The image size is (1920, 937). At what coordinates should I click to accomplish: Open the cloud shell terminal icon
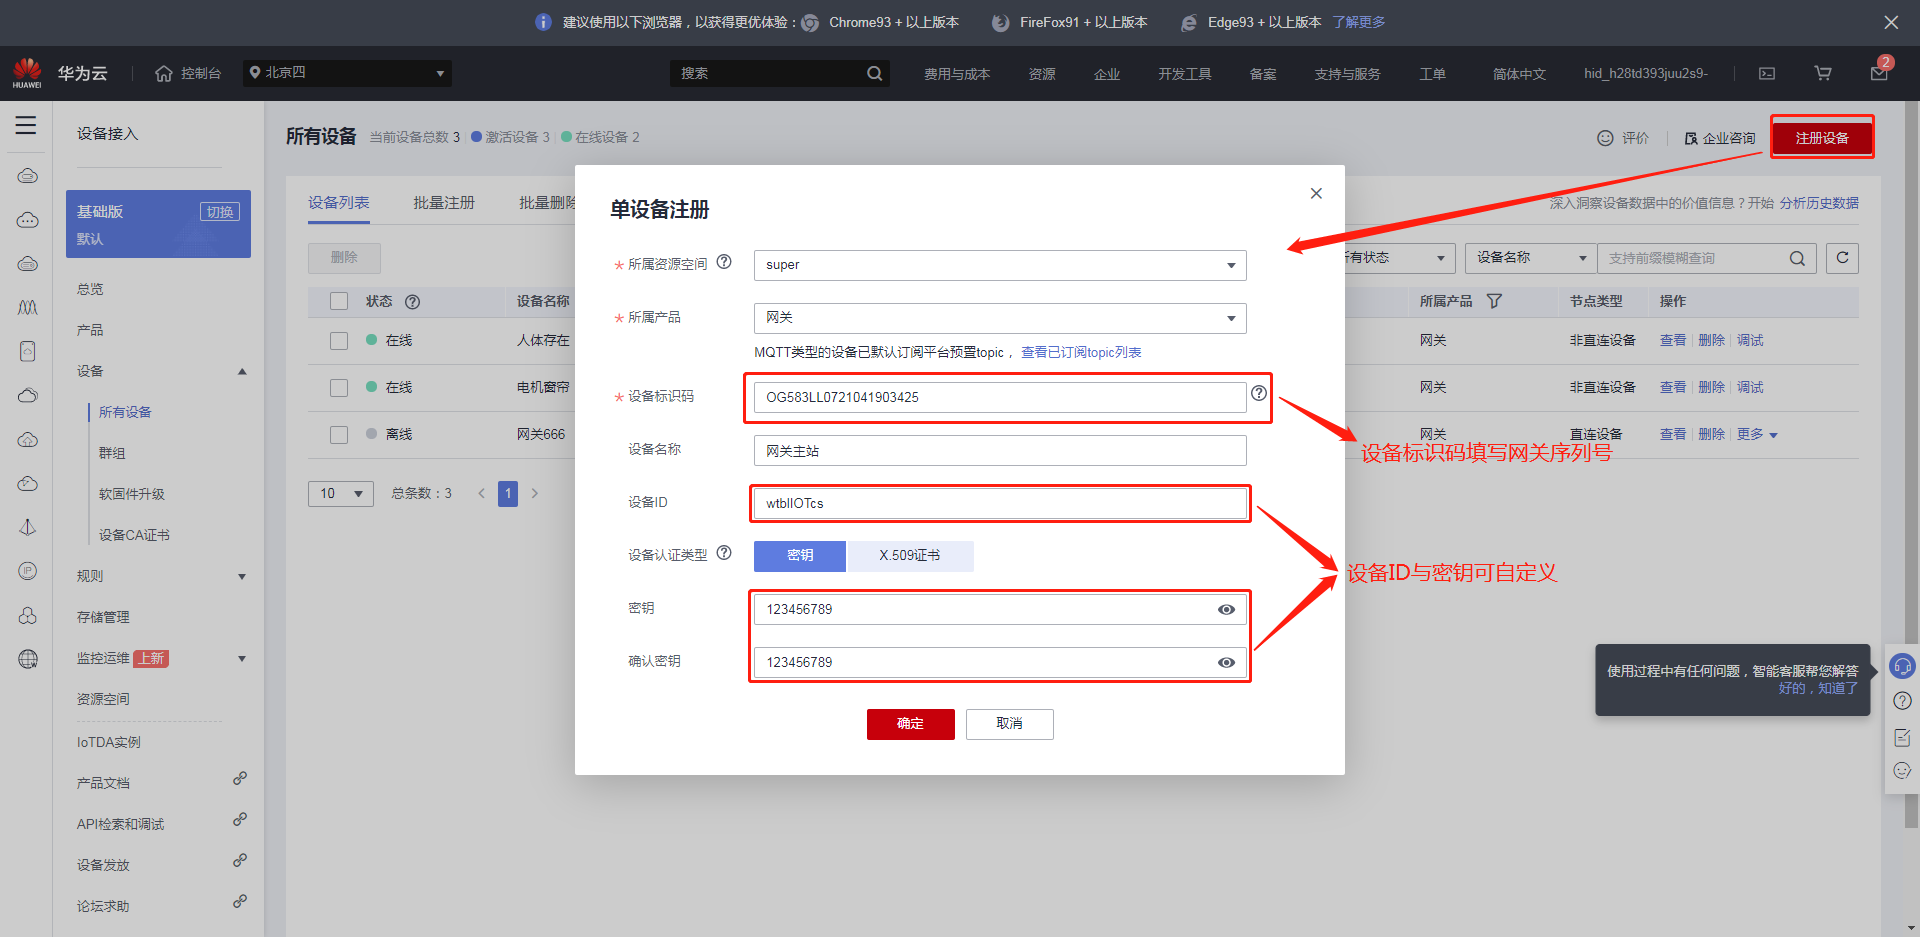click(x=1767, y=73)
